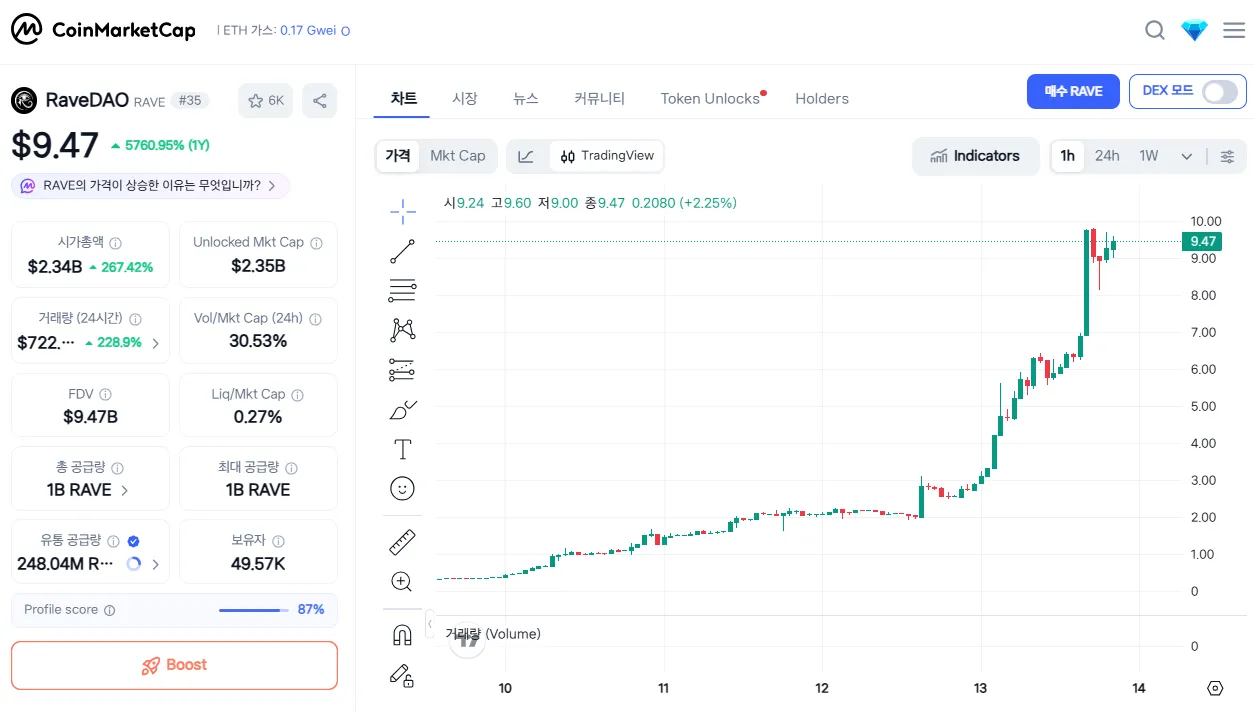Expand the total supply 1B RAVE details
The image size is (1254, 712).
(x=90, y=490)
